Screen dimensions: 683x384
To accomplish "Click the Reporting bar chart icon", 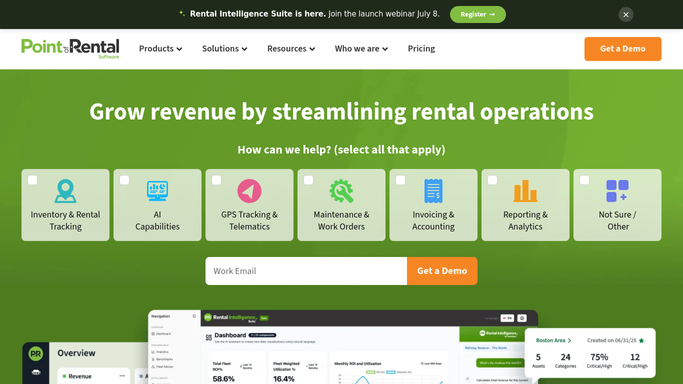I will (525, 191).
